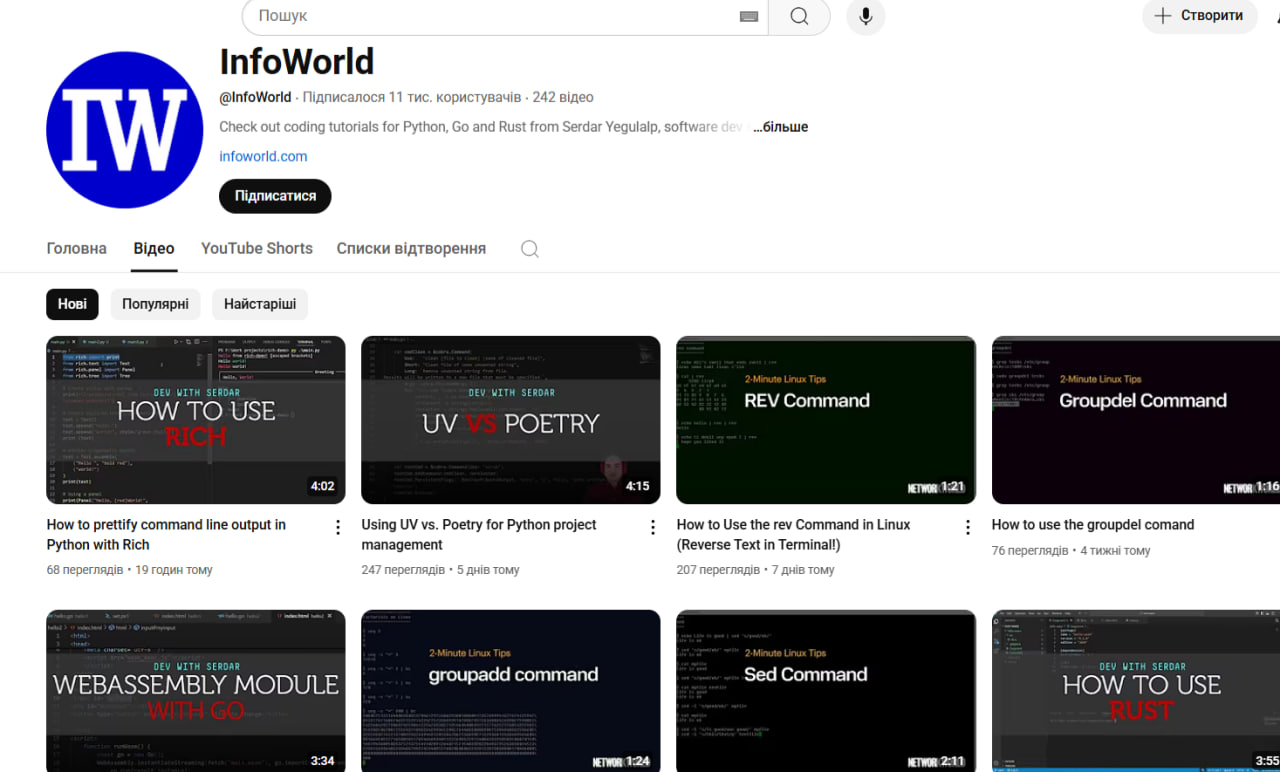Image resolution: width=1280 pixels, height=772 pixels.
Task: Click the @InfoWorld channel handle
Action: tap(255, 97)
